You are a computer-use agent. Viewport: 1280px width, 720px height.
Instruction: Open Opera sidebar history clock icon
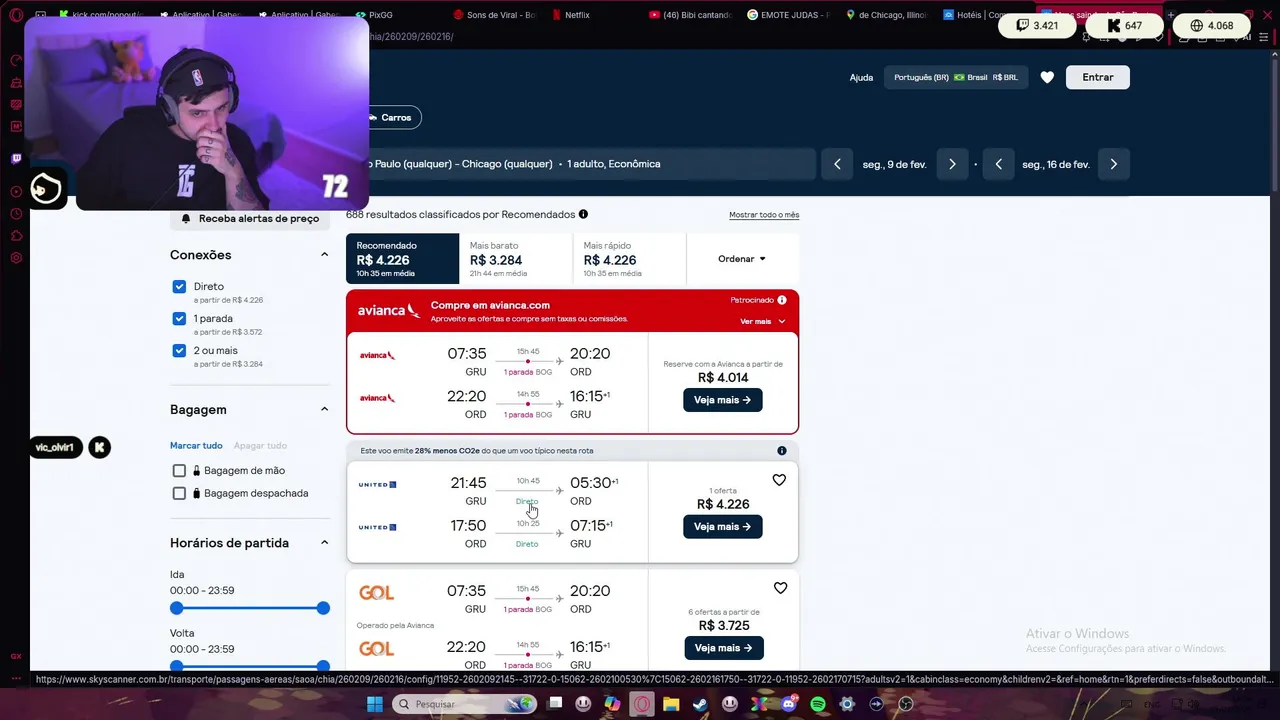click(x=16, y=214)
